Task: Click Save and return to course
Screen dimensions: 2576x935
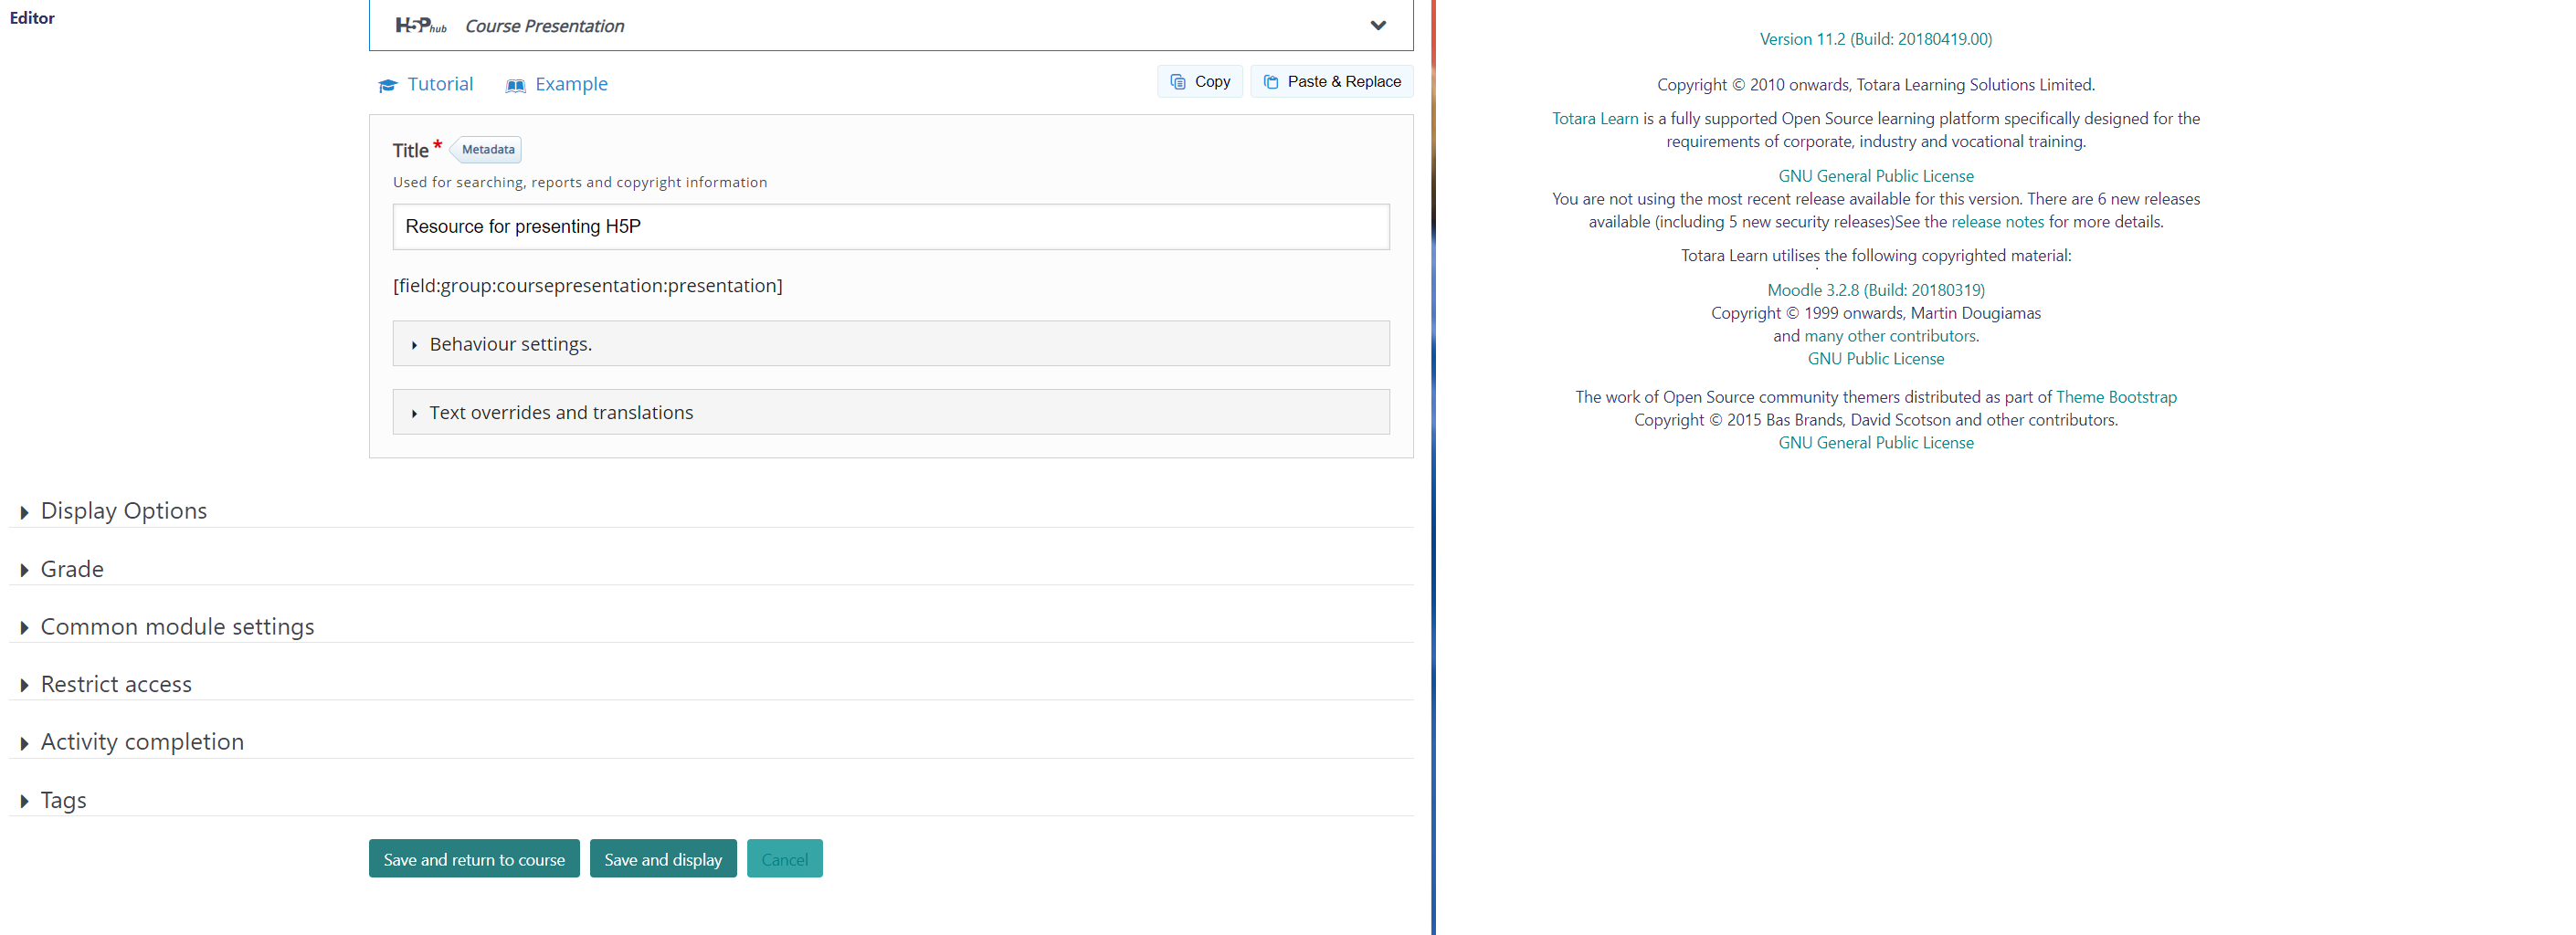Action: (x=474, y=859)
